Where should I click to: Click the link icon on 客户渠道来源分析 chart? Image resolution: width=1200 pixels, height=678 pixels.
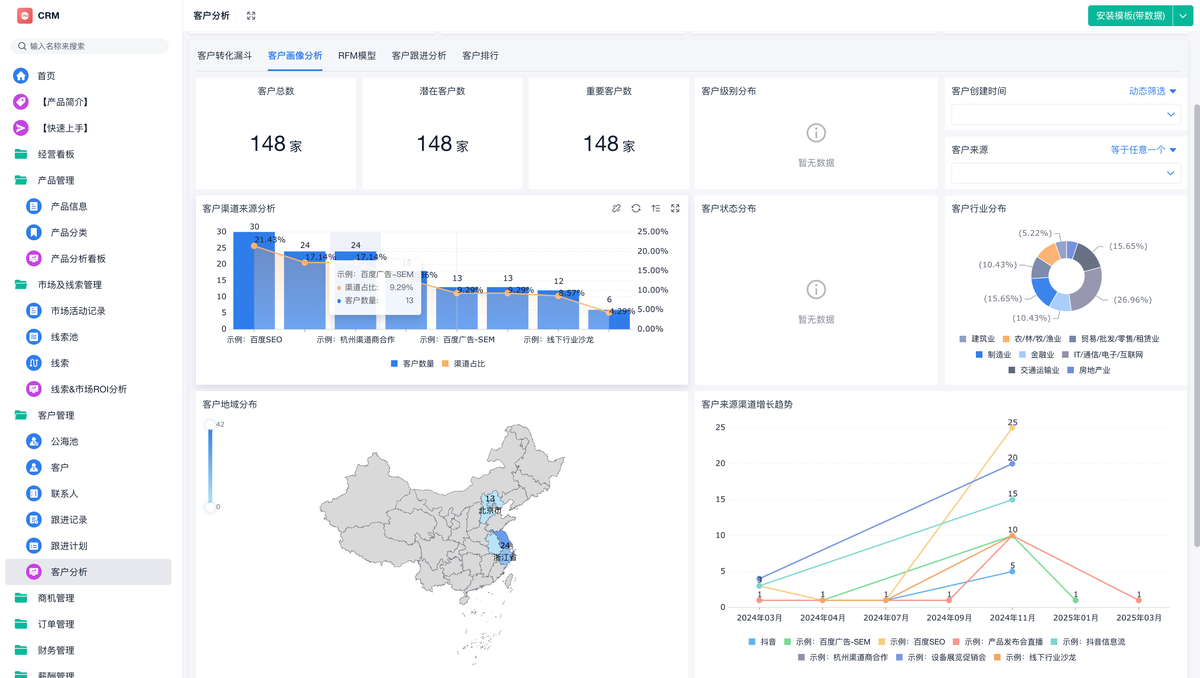pos(616,208)
